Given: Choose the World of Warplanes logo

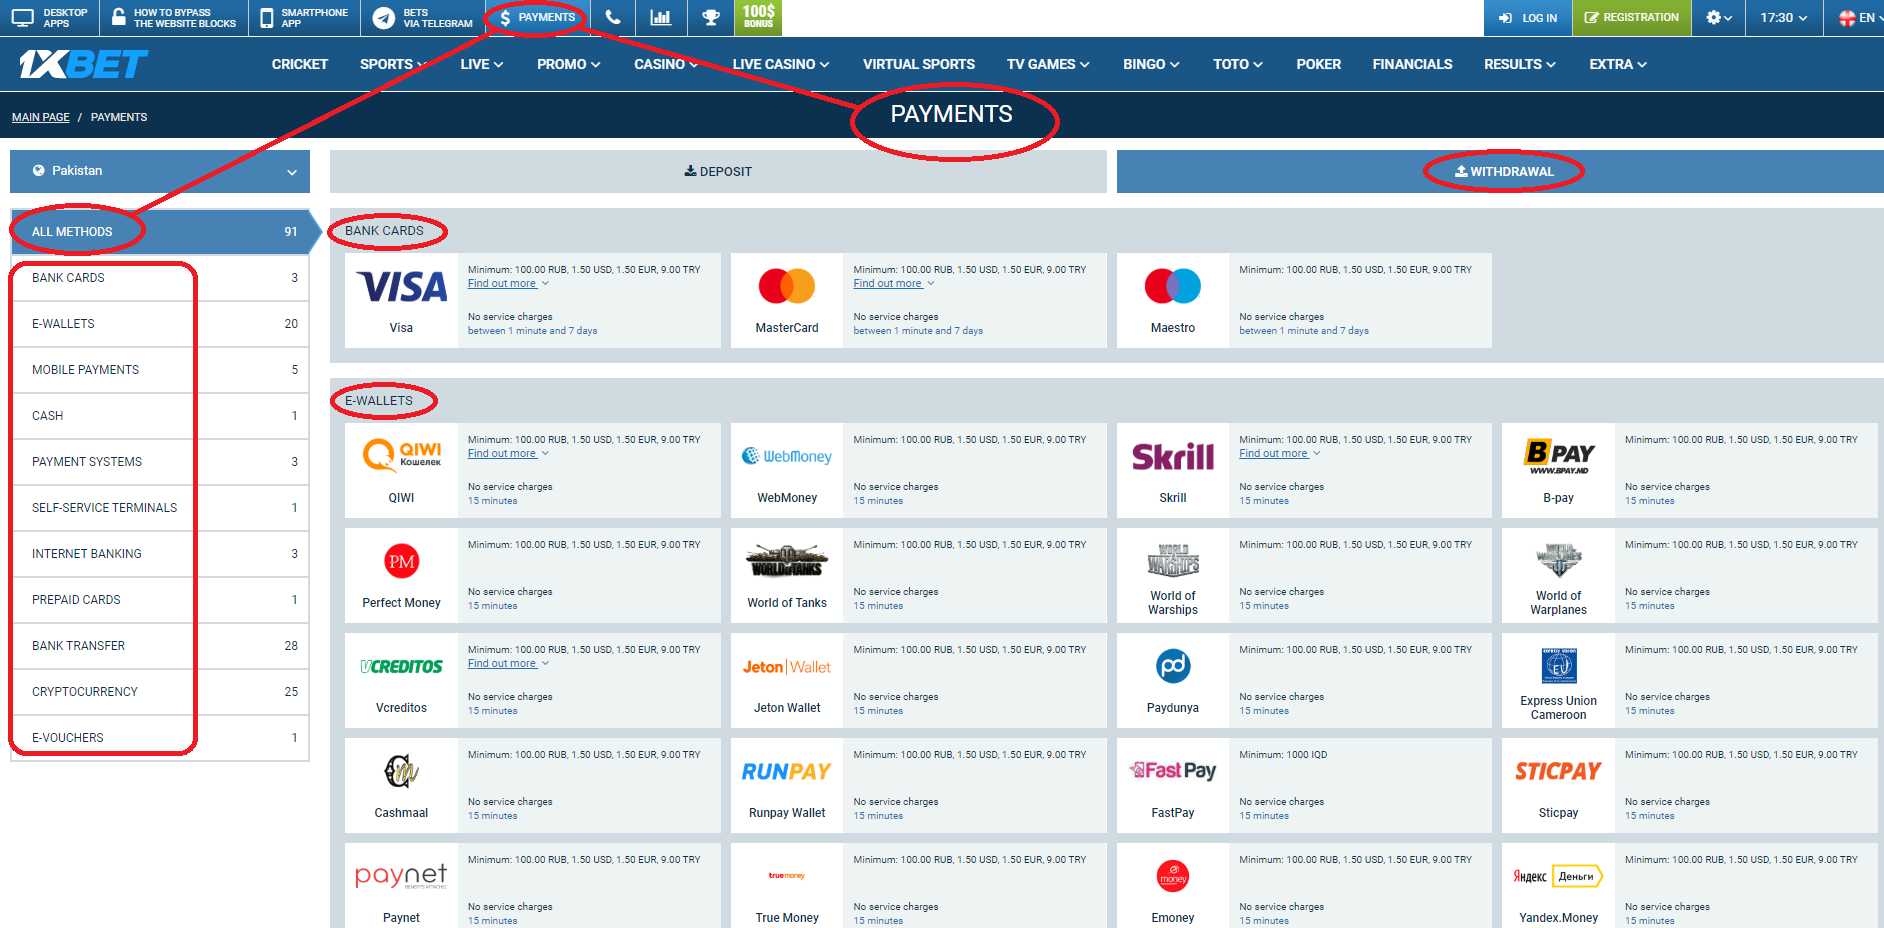Looking at the screenshot, I should click(1558, 560).
